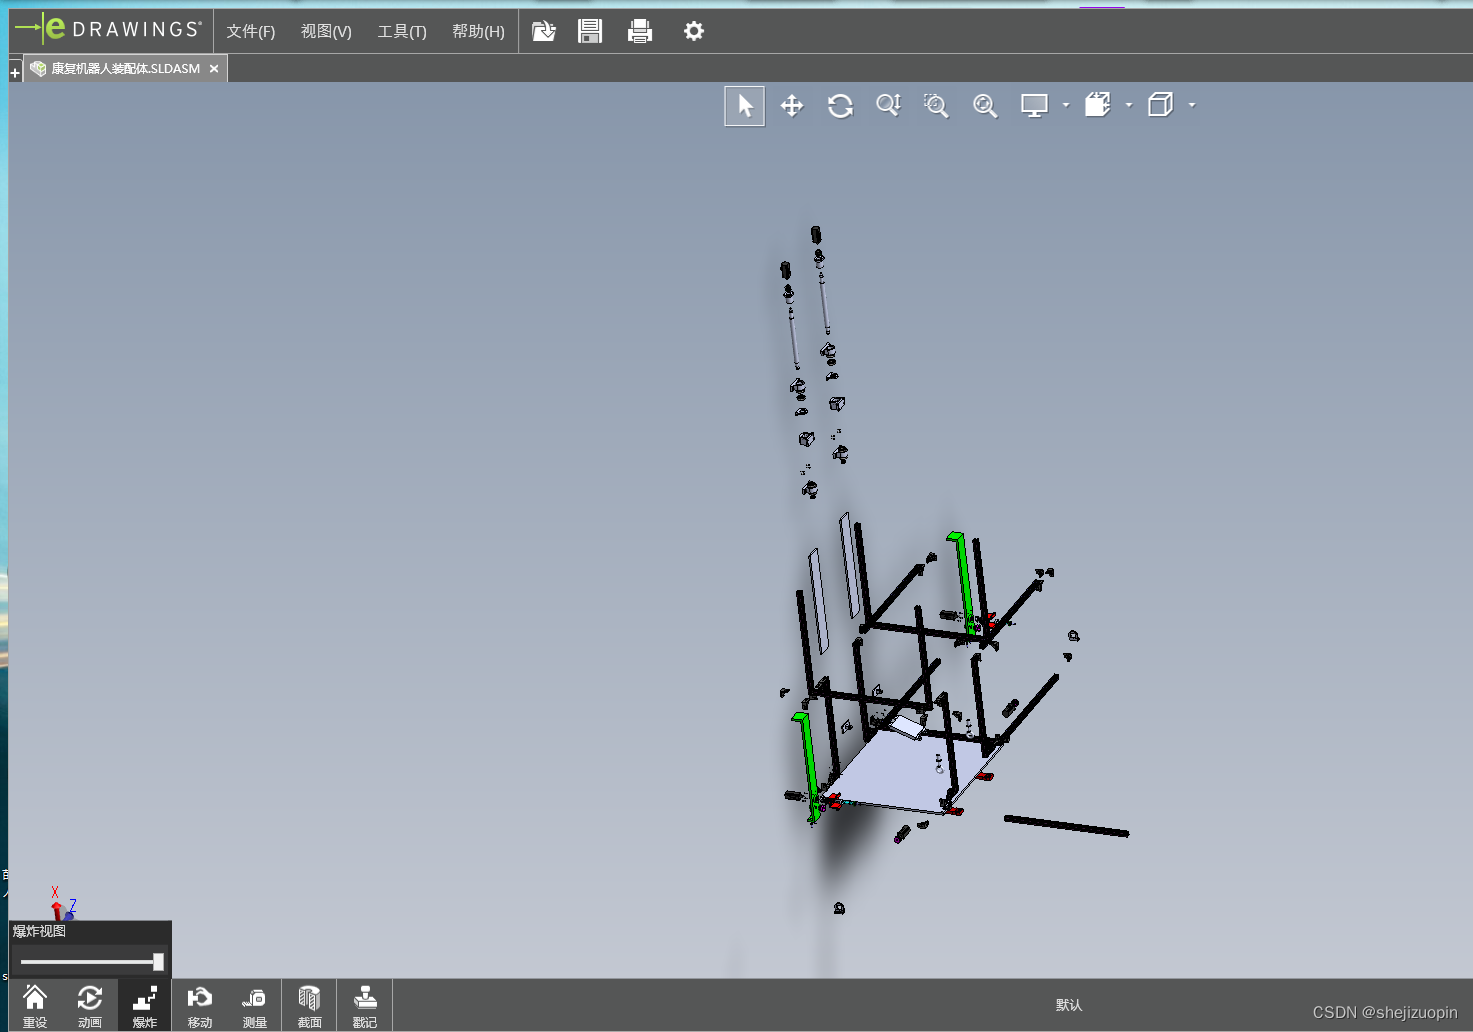Click the 截面 section tool
This screenshot has height=1032, width=1473.
tap(309, 1005)
